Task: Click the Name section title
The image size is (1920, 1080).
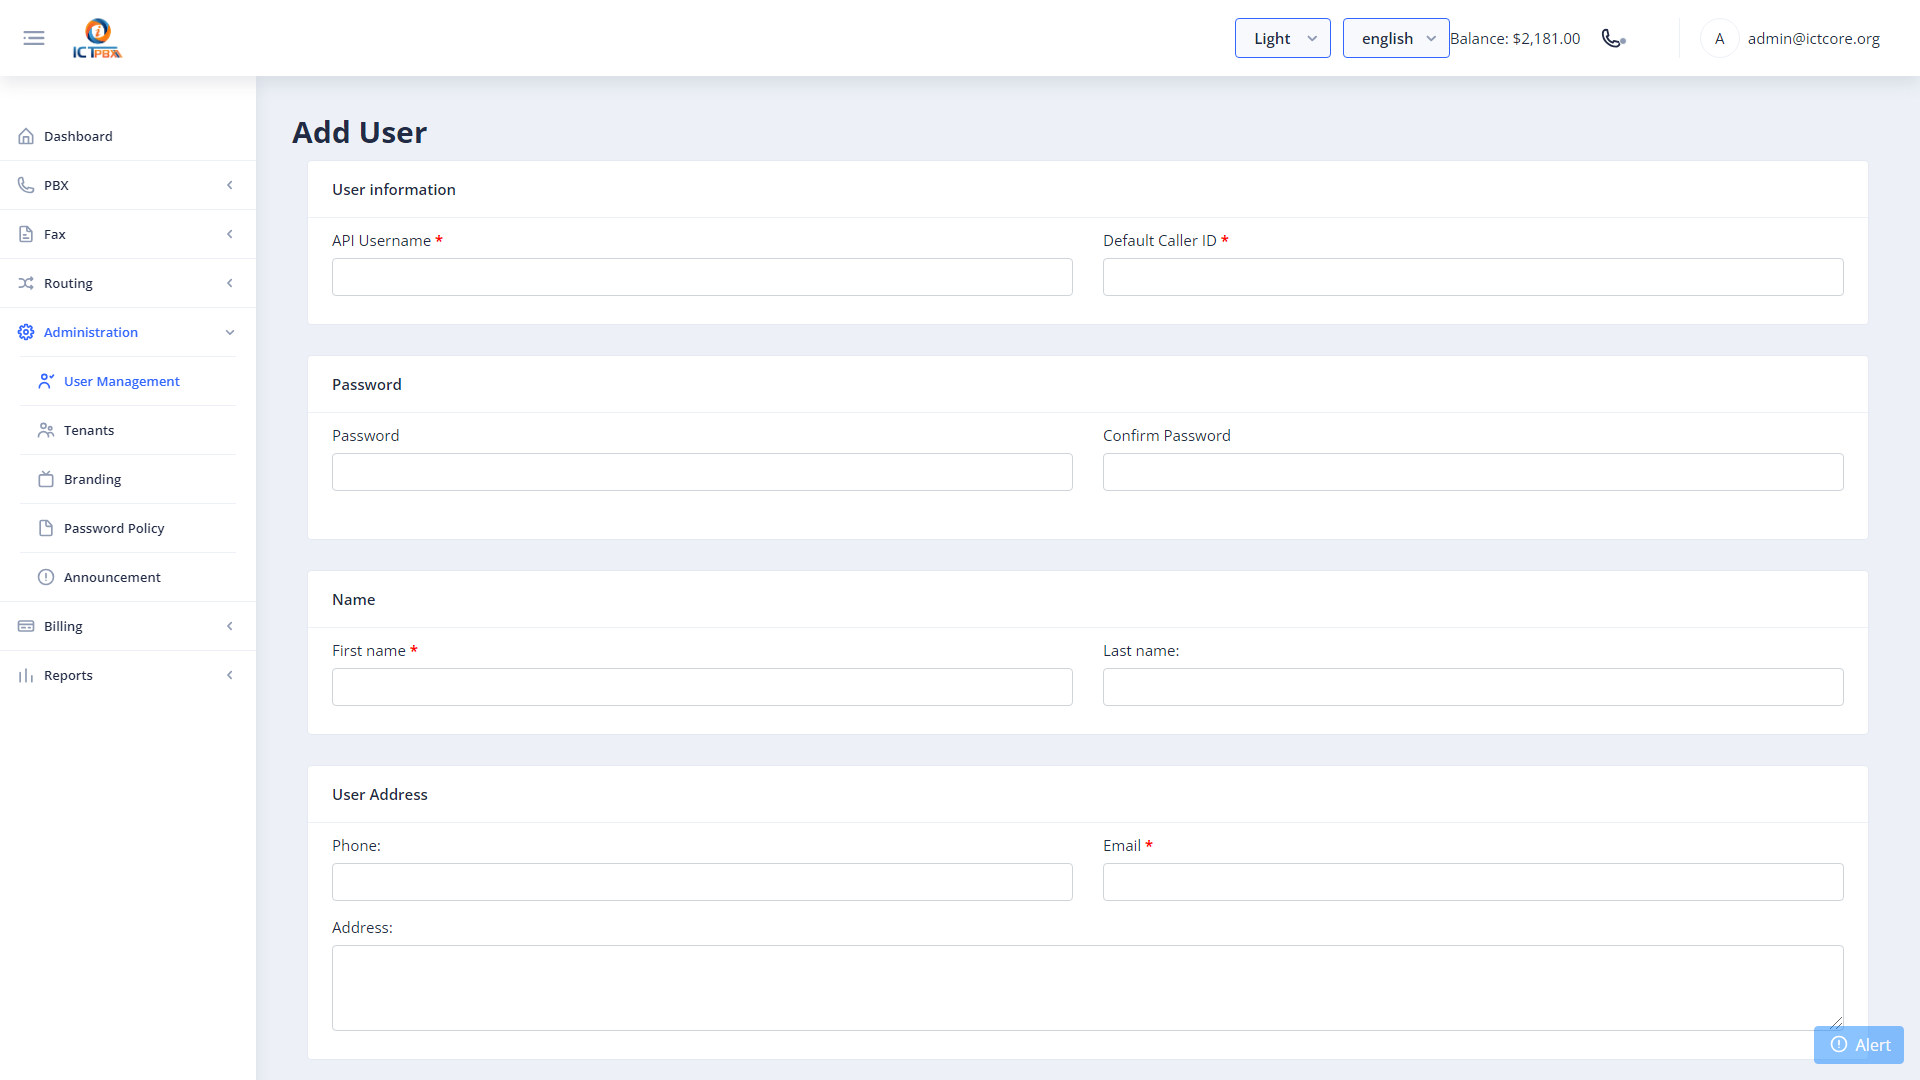Action: click(354, 599)
